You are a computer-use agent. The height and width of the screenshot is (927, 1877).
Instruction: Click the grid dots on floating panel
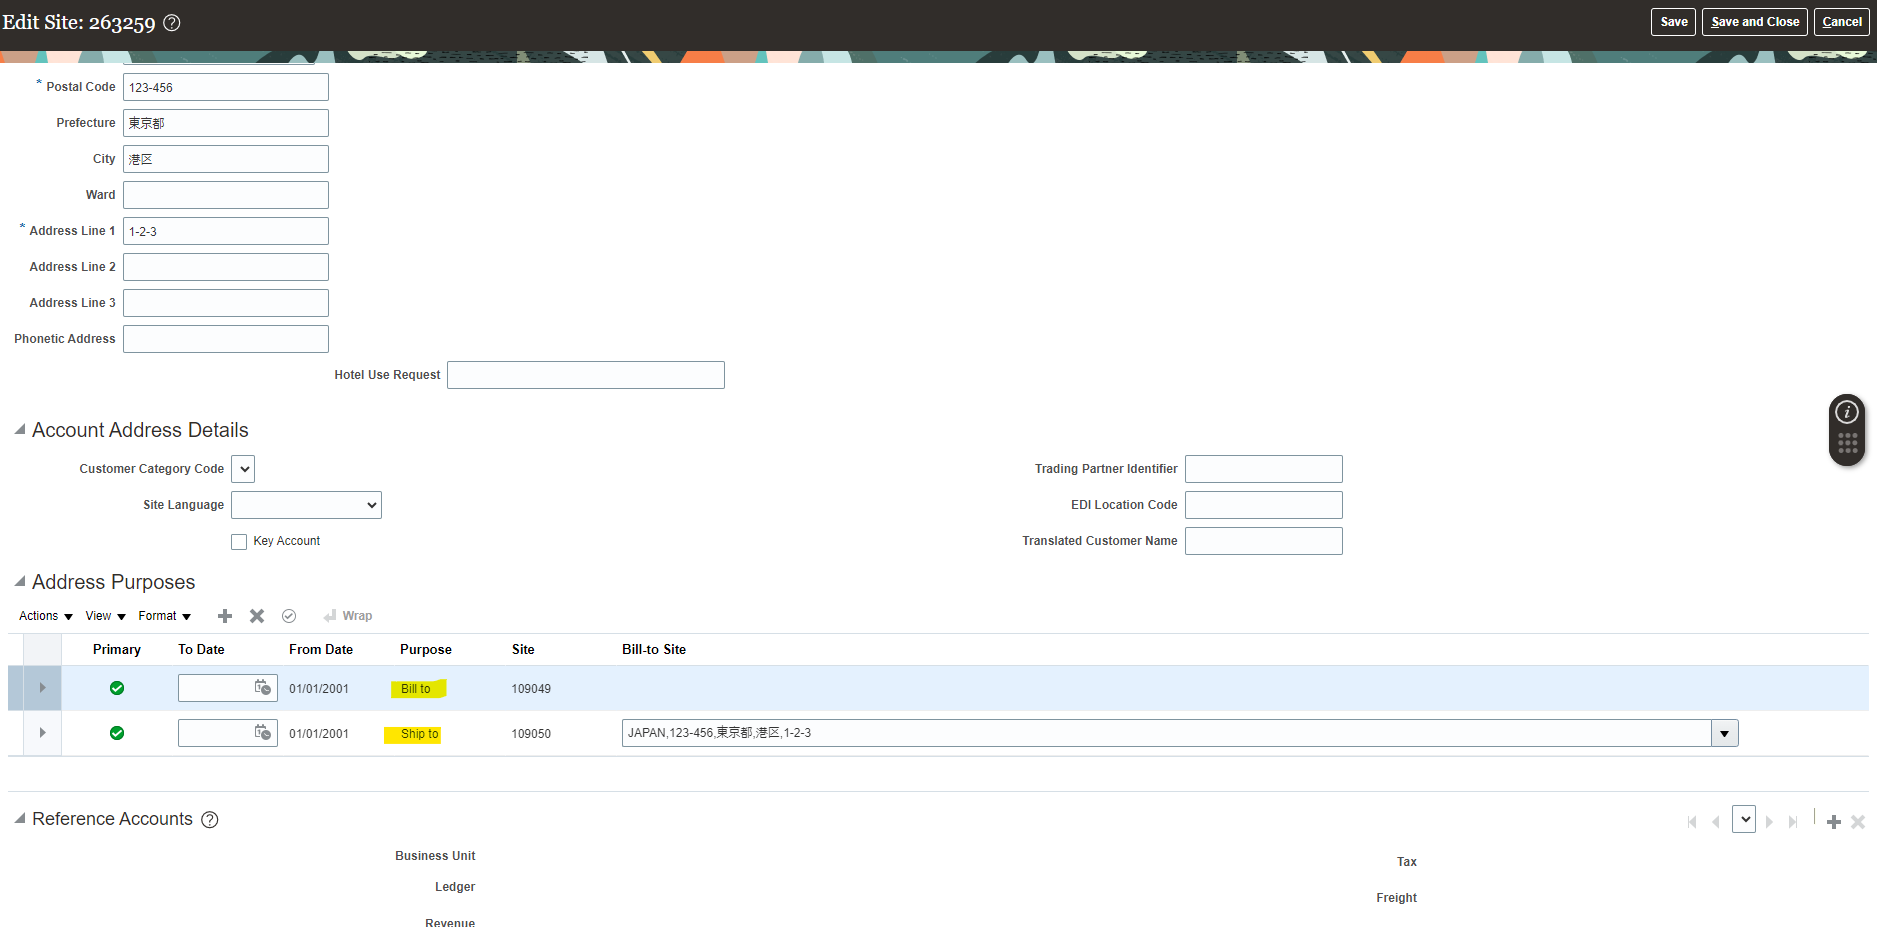click(x=1847, y=443)
